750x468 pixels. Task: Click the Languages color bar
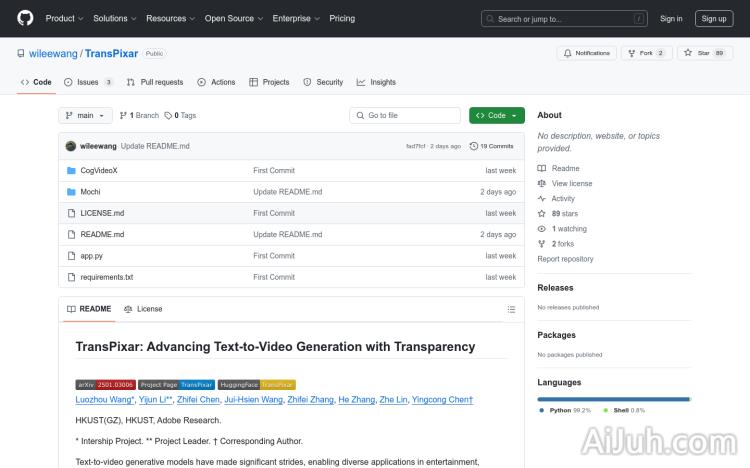click(613, 399)
